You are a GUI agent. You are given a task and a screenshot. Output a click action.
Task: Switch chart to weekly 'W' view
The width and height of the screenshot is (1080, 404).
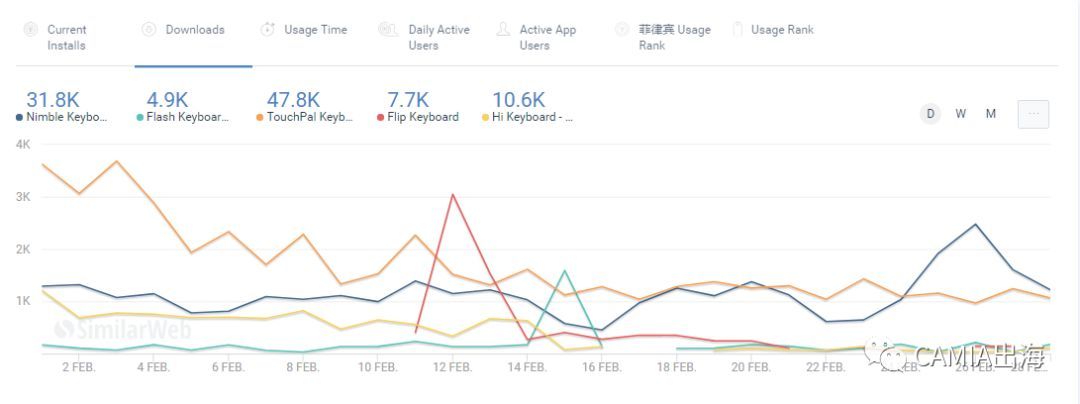click(960, 114)
